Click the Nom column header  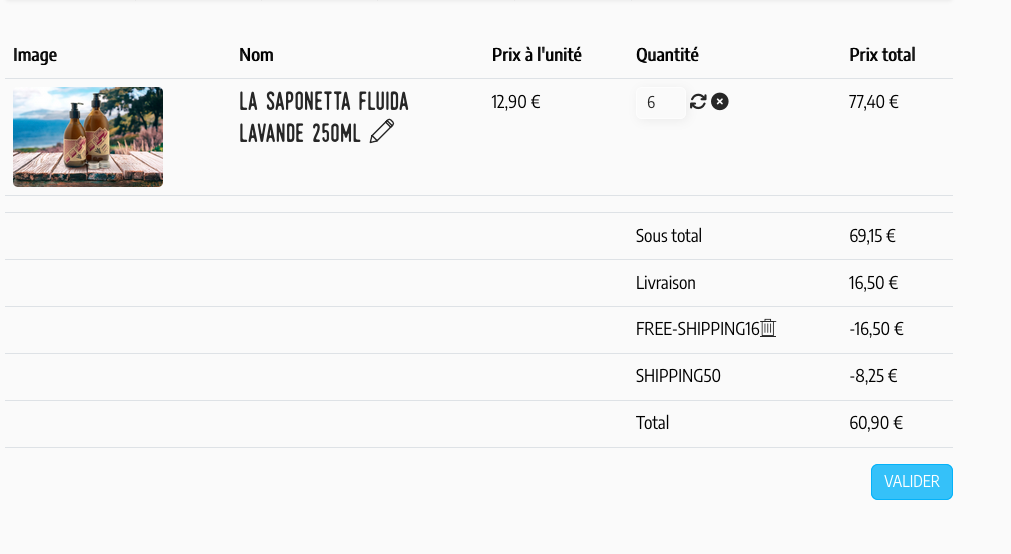[x=256, y=55]
